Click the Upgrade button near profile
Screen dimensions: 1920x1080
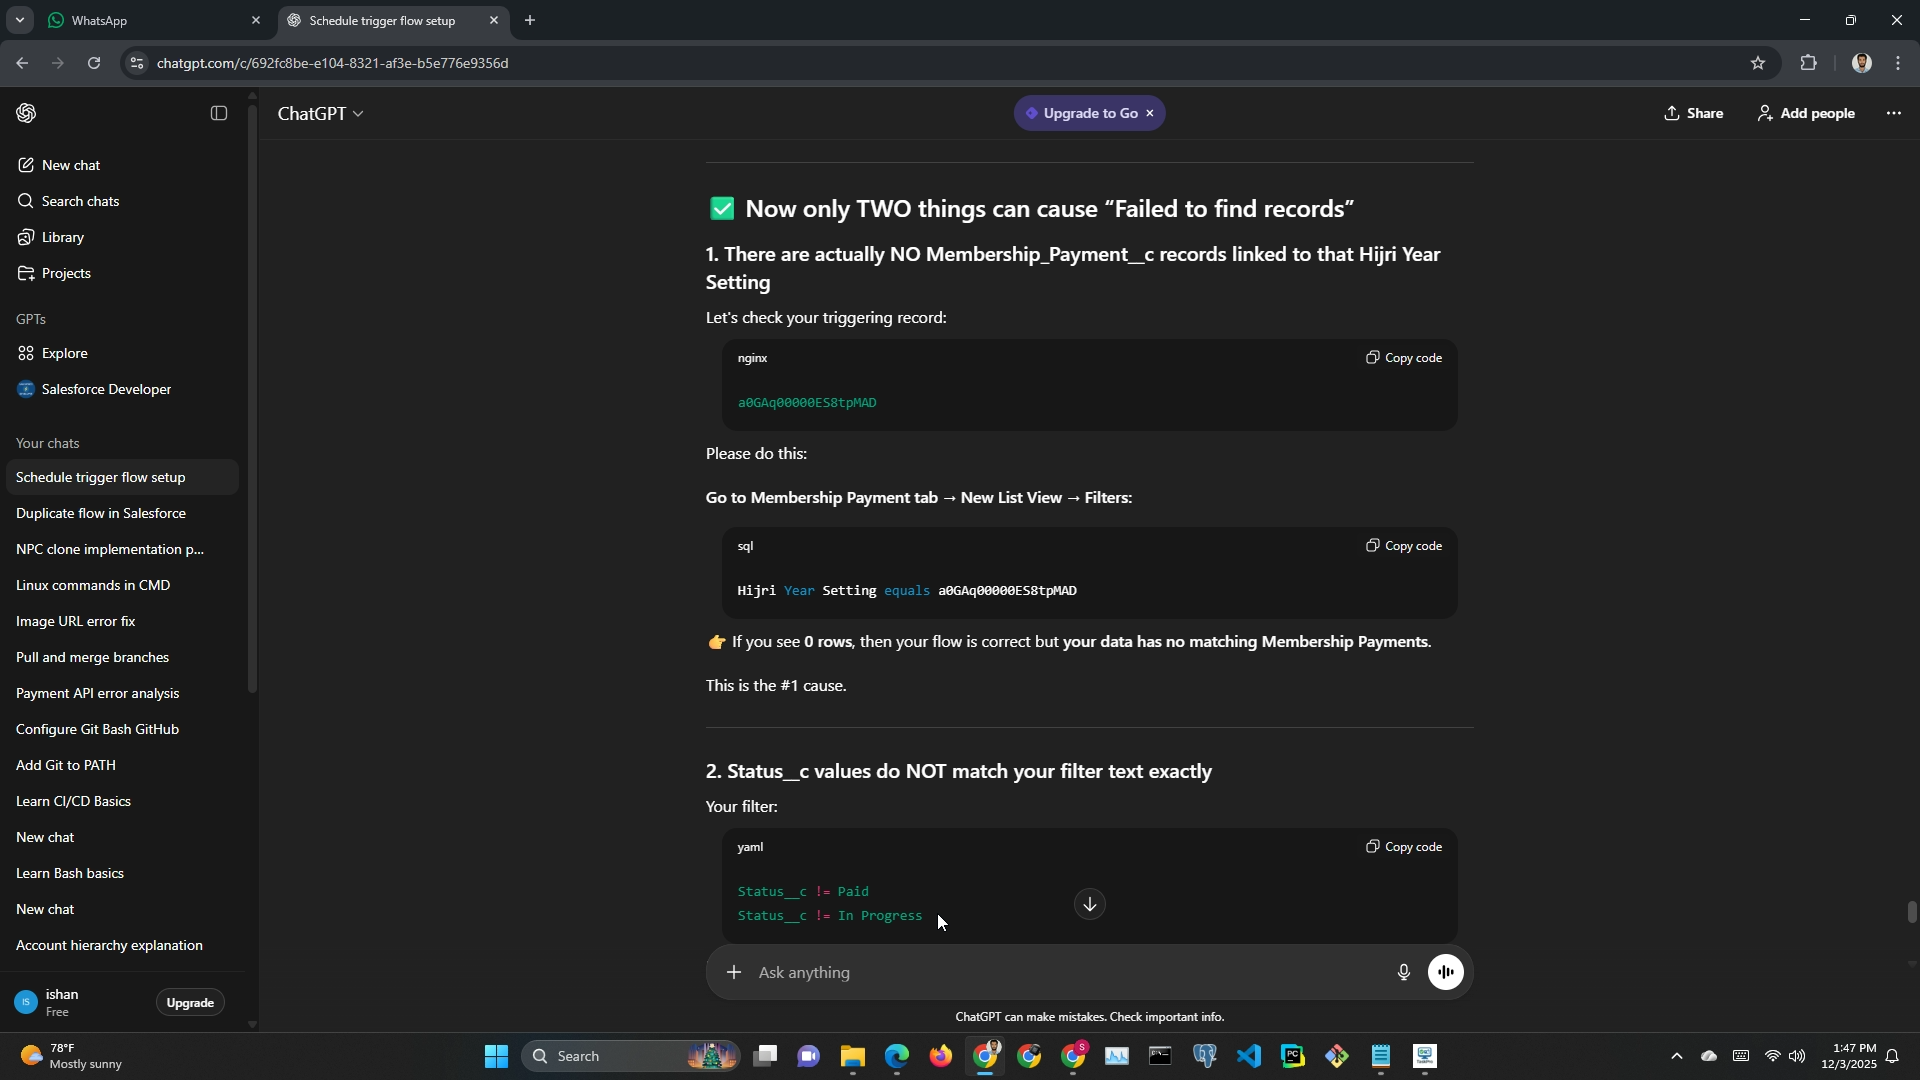pyautogui.click(x=190, y=1003)
